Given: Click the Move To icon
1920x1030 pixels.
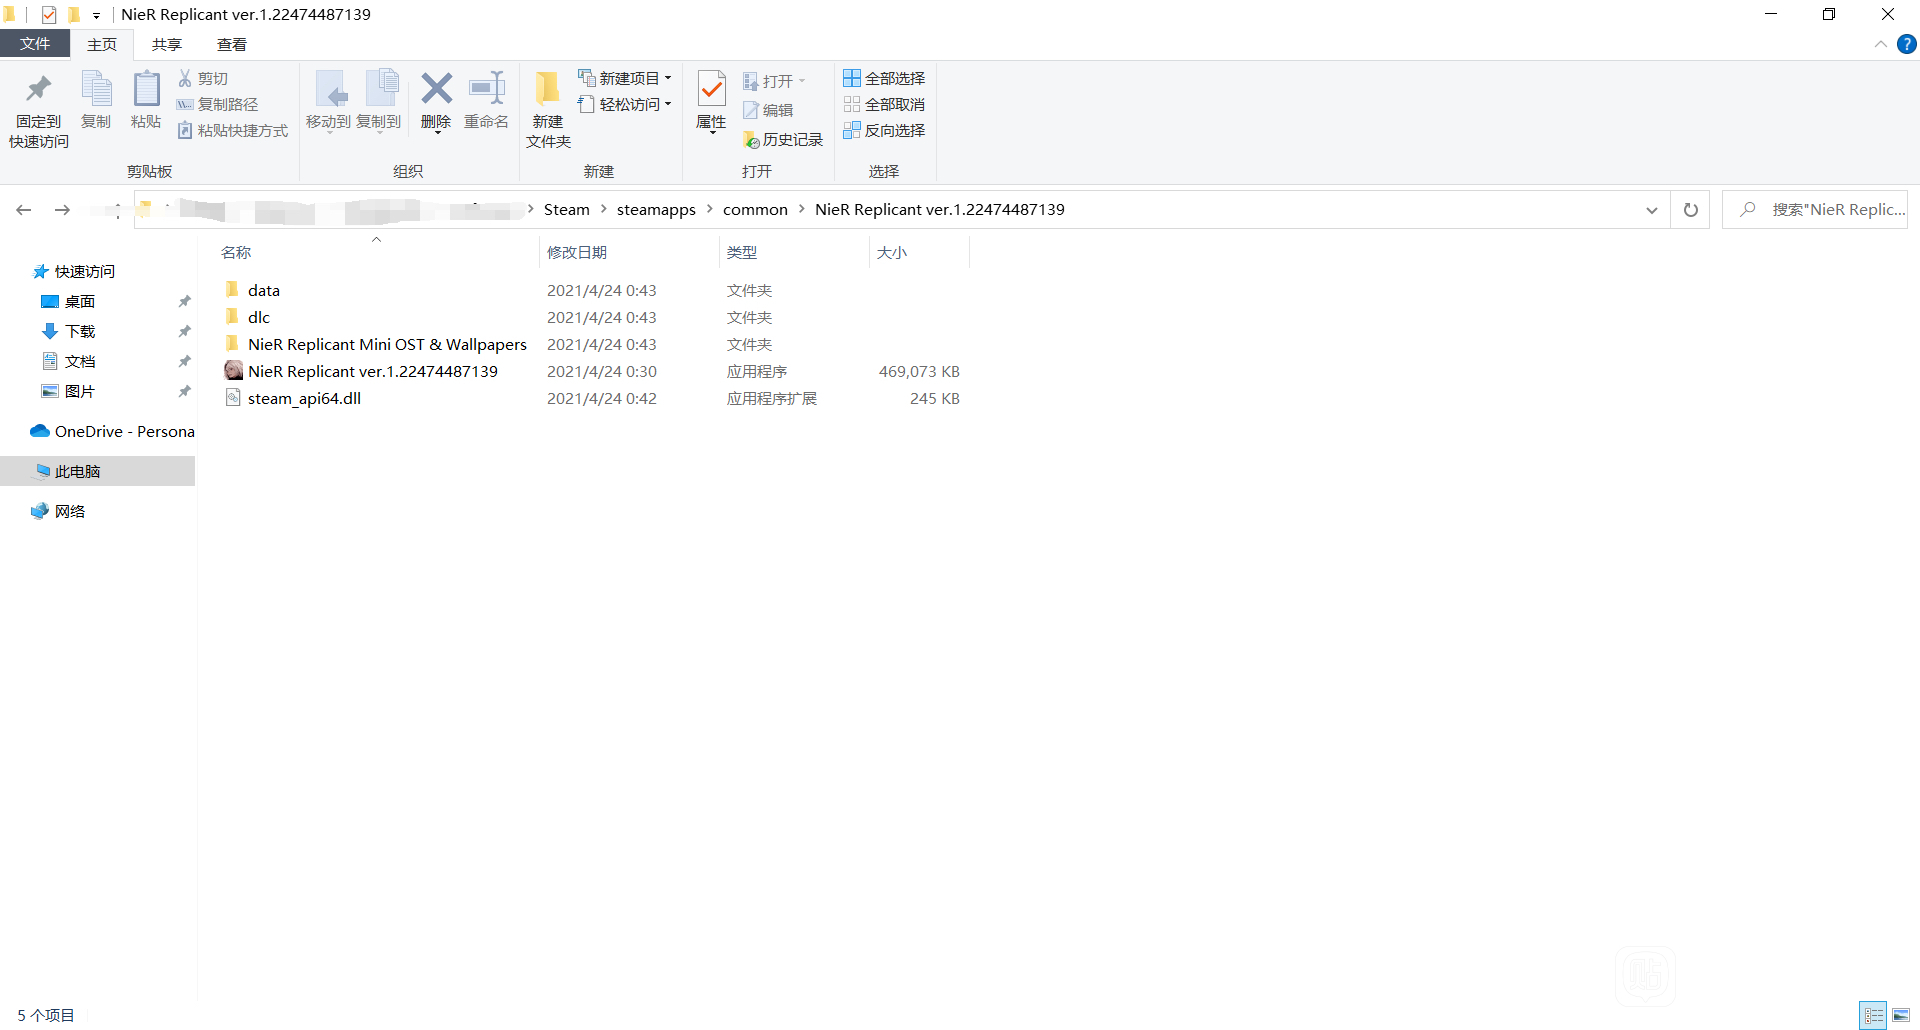Looking at the screenshot, I should (x=330, y=89).
